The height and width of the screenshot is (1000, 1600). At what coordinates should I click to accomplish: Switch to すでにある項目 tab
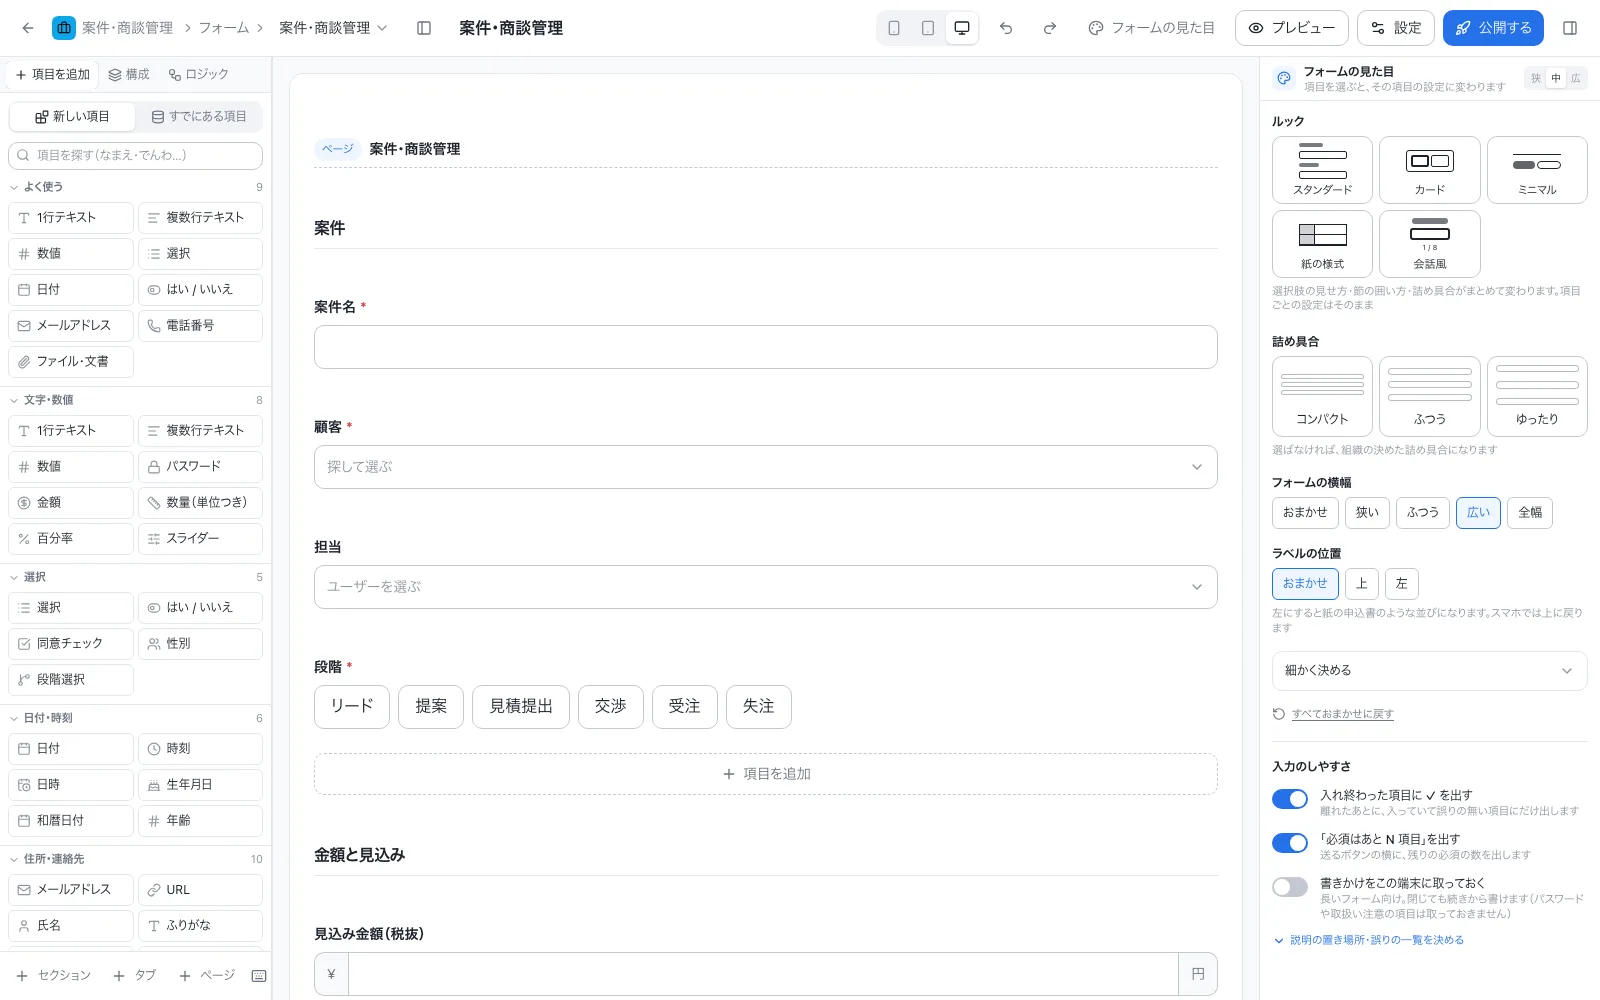(199, 117)
